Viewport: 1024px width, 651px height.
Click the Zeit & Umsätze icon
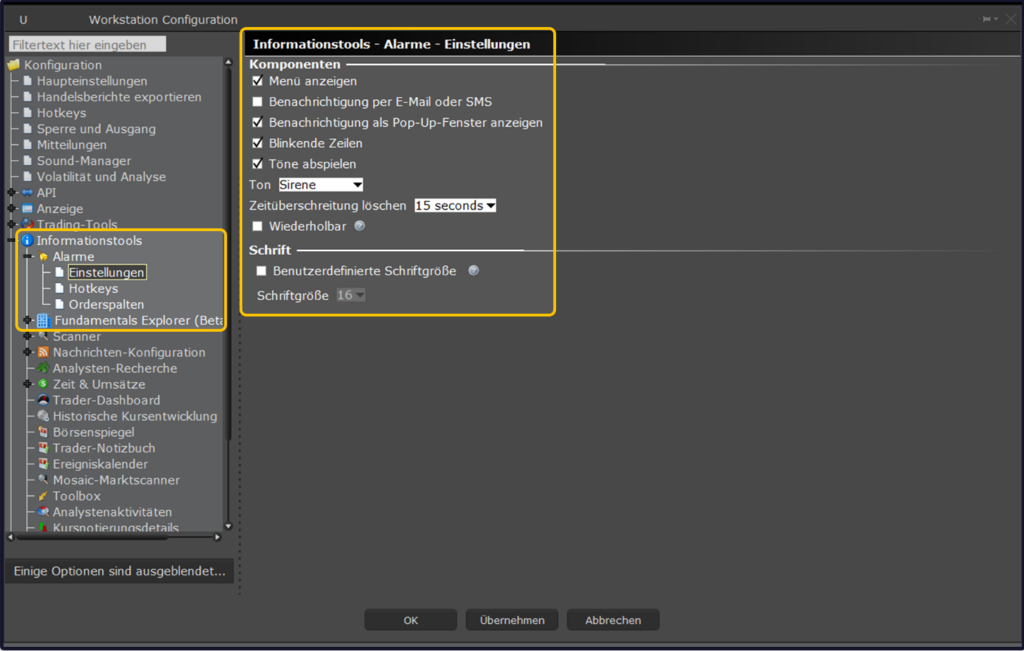(43, 384)
